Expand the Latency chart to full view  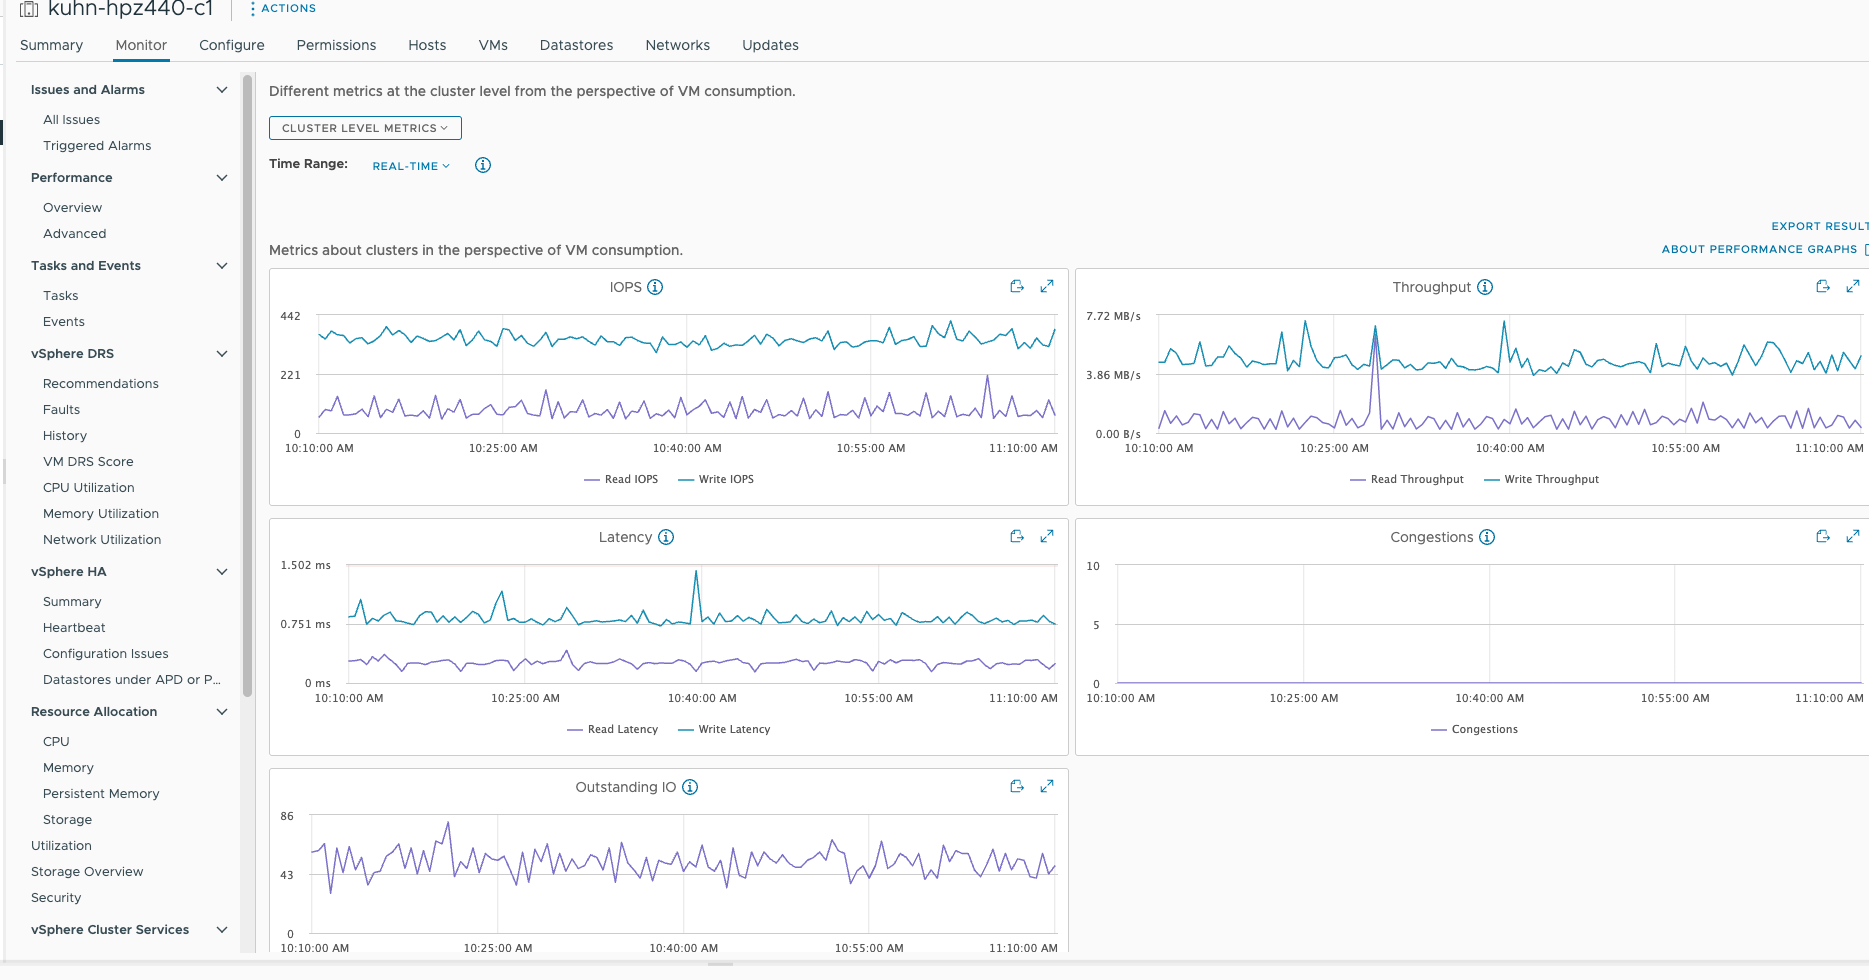1047,536
